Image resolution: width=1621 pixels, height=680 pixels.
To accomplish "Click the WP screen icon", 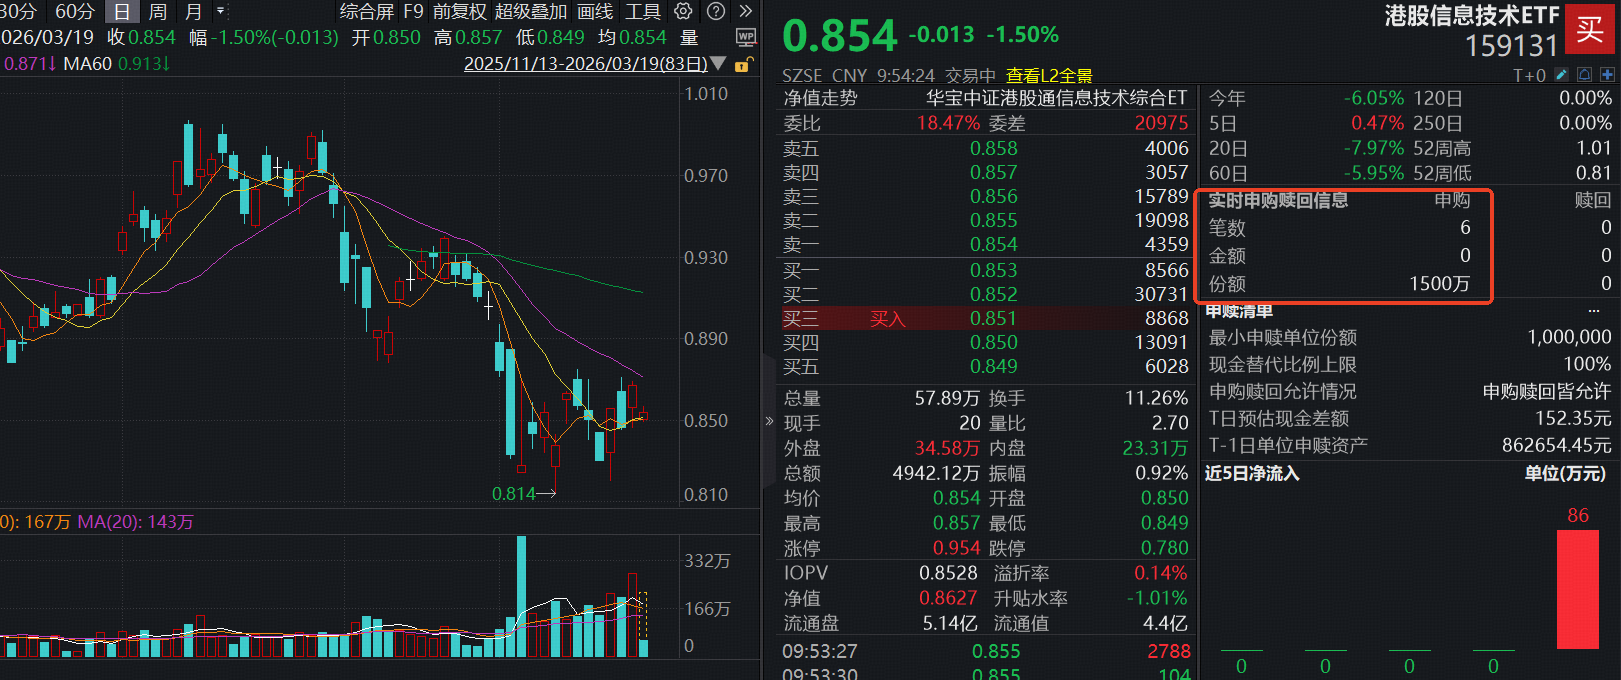I will 746,38.
